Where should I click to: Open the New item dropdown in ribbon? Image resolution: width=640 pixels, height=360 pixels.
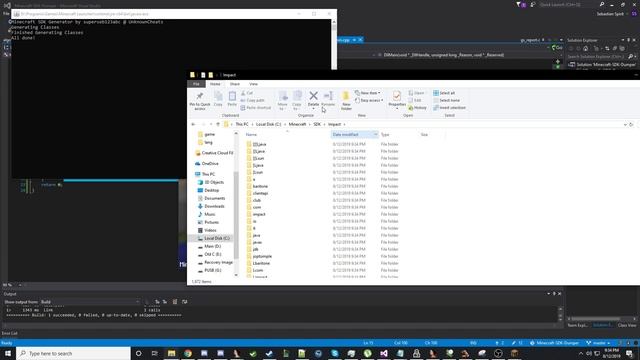368,93
